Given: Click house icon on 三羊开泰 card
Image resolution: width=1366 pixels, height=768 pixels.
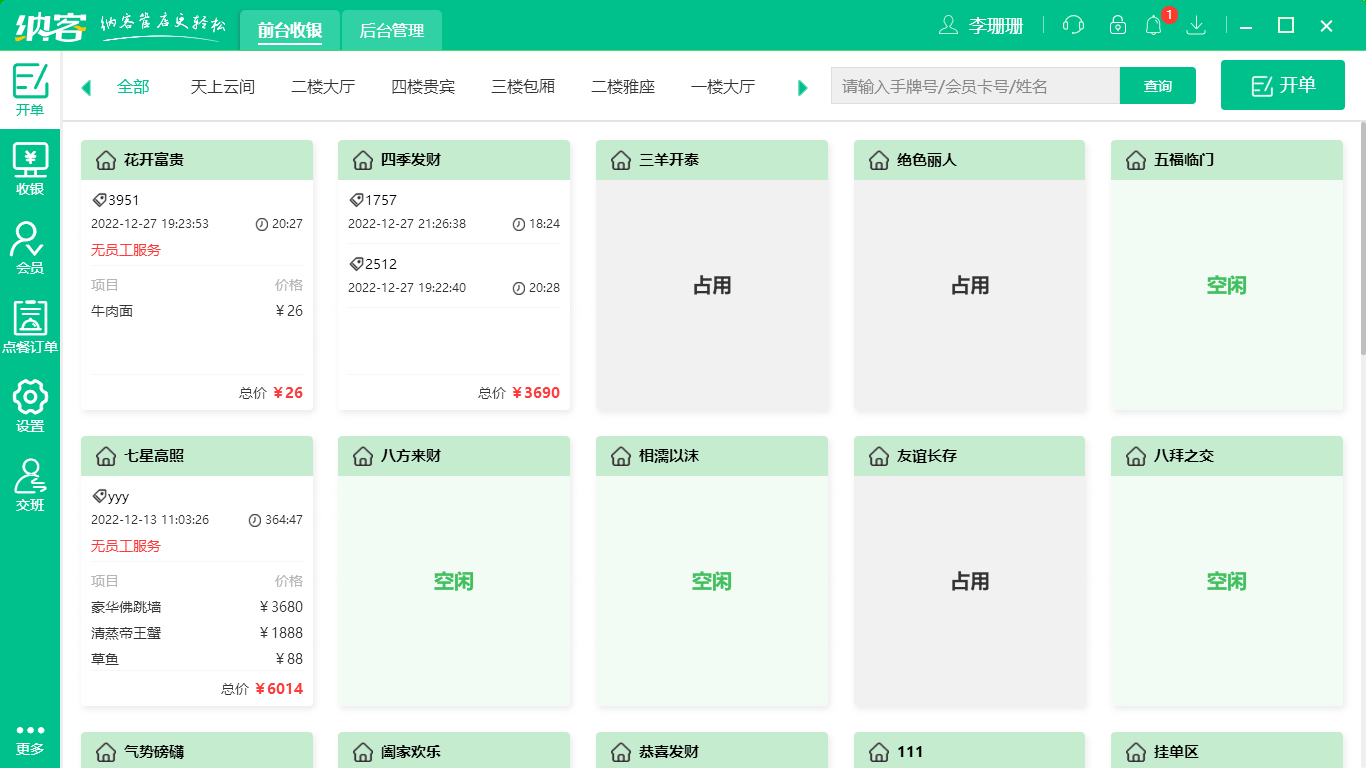Looking at the screenshot, I should pyautogui.click(x=620, y=160).
